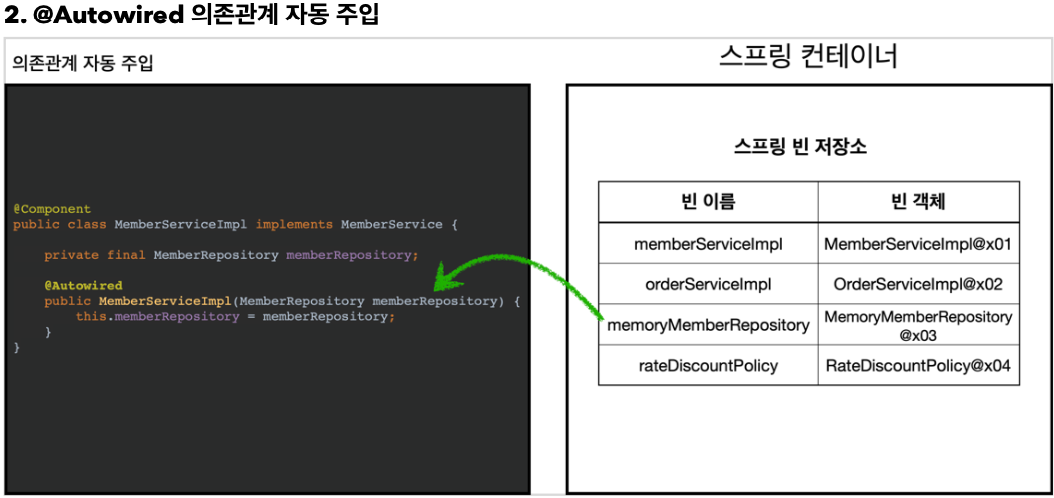Click the '스프링 컨테이너' title

click(x=808, y=58)
